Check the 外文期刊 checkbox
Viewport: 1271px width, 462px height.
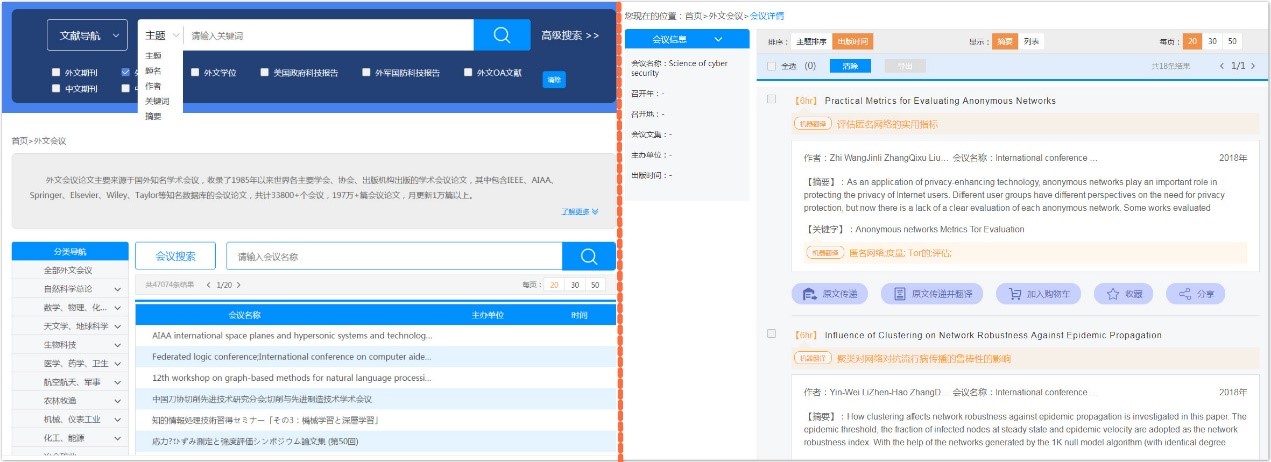click(x=56, y=73)
